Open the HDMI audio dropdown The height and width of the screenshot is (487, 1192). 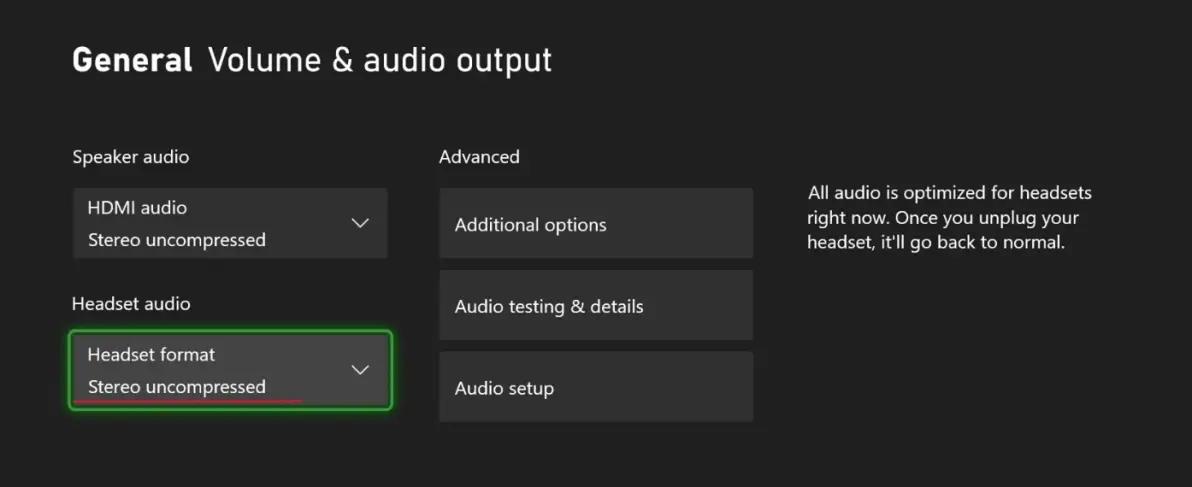tap(229, 223)
